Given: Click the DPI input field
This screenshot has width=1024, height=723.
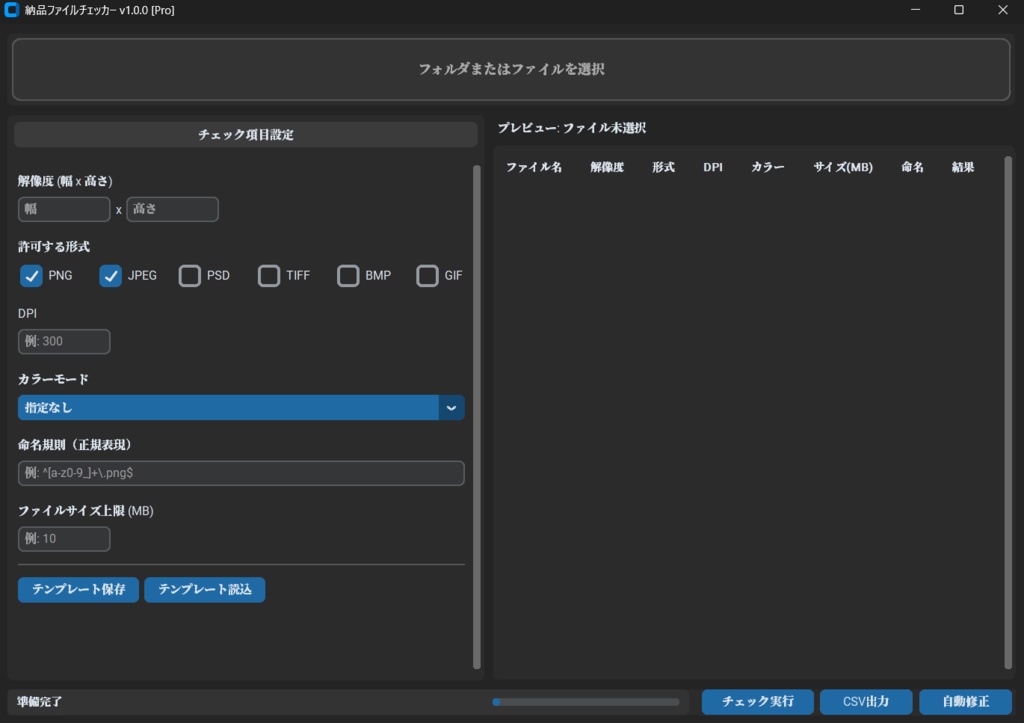Looking at the screenshot, I should pyautogui.click(x=64, y=342).
